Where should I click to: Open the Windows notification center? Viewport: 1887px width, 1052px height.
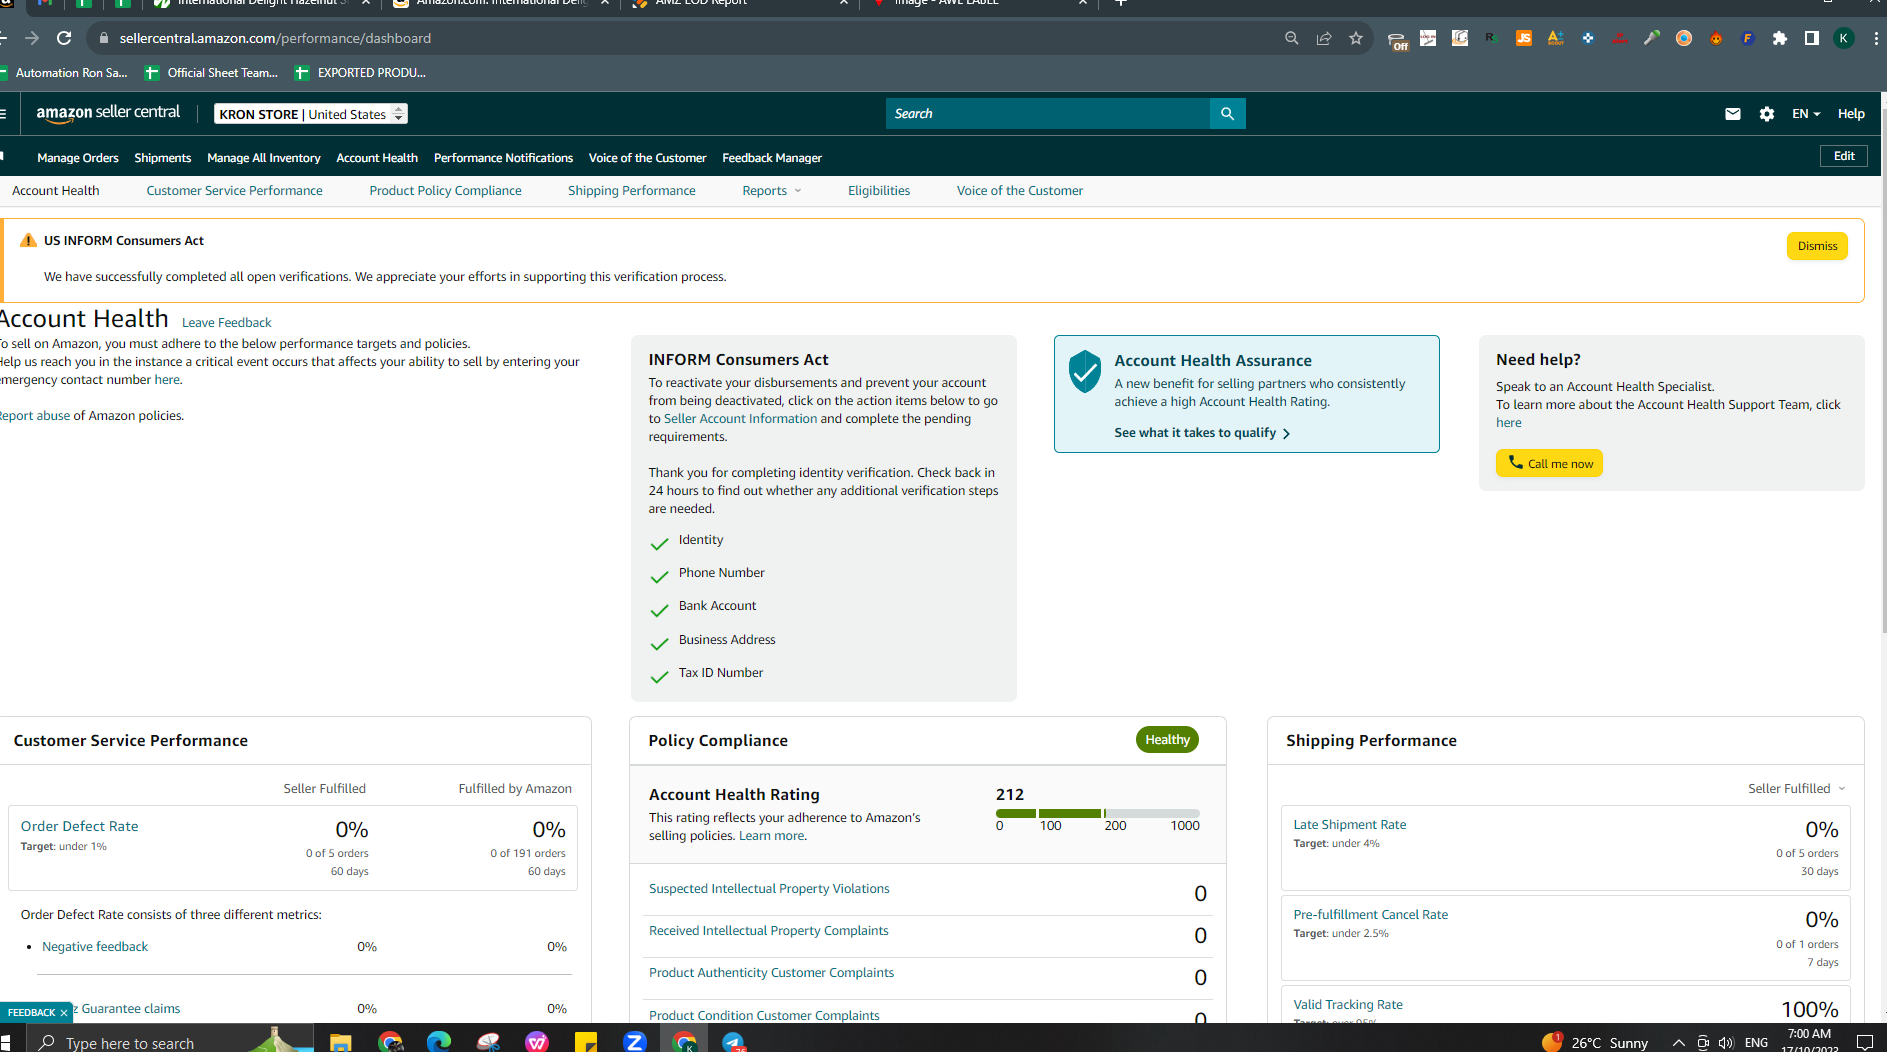1864,1042
